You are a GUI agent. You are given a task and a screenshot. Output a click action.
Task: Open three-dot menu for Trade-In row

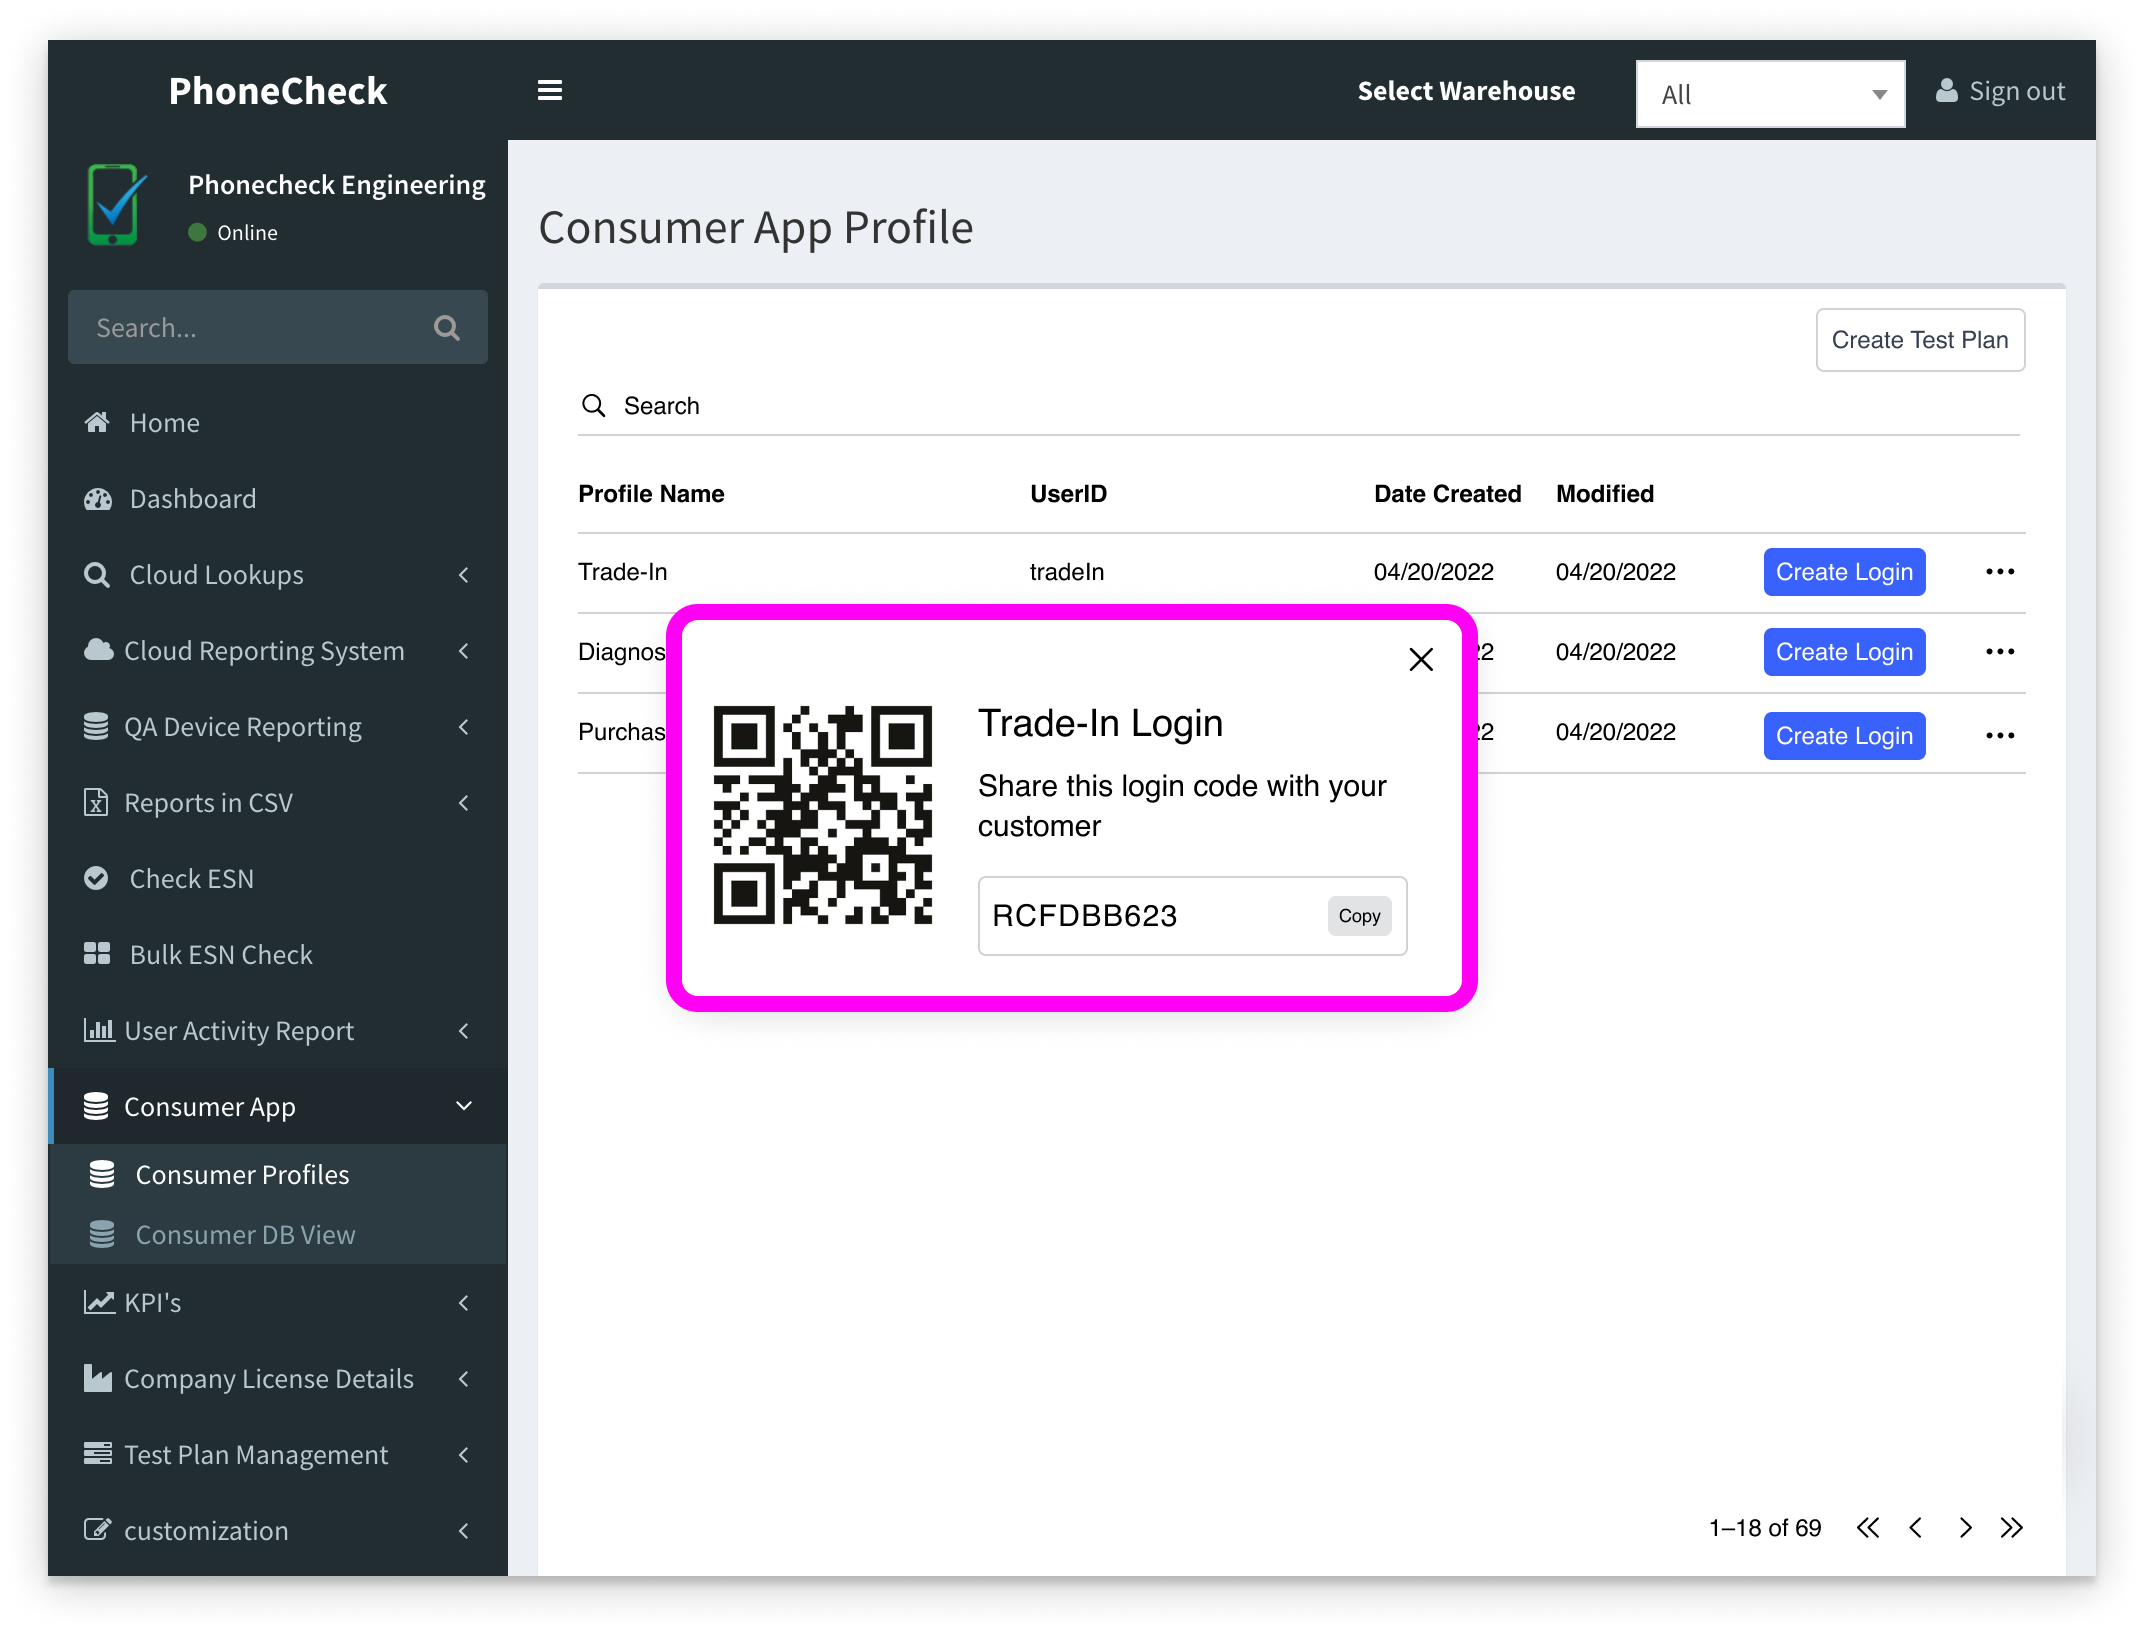(x=2000, y=572)
